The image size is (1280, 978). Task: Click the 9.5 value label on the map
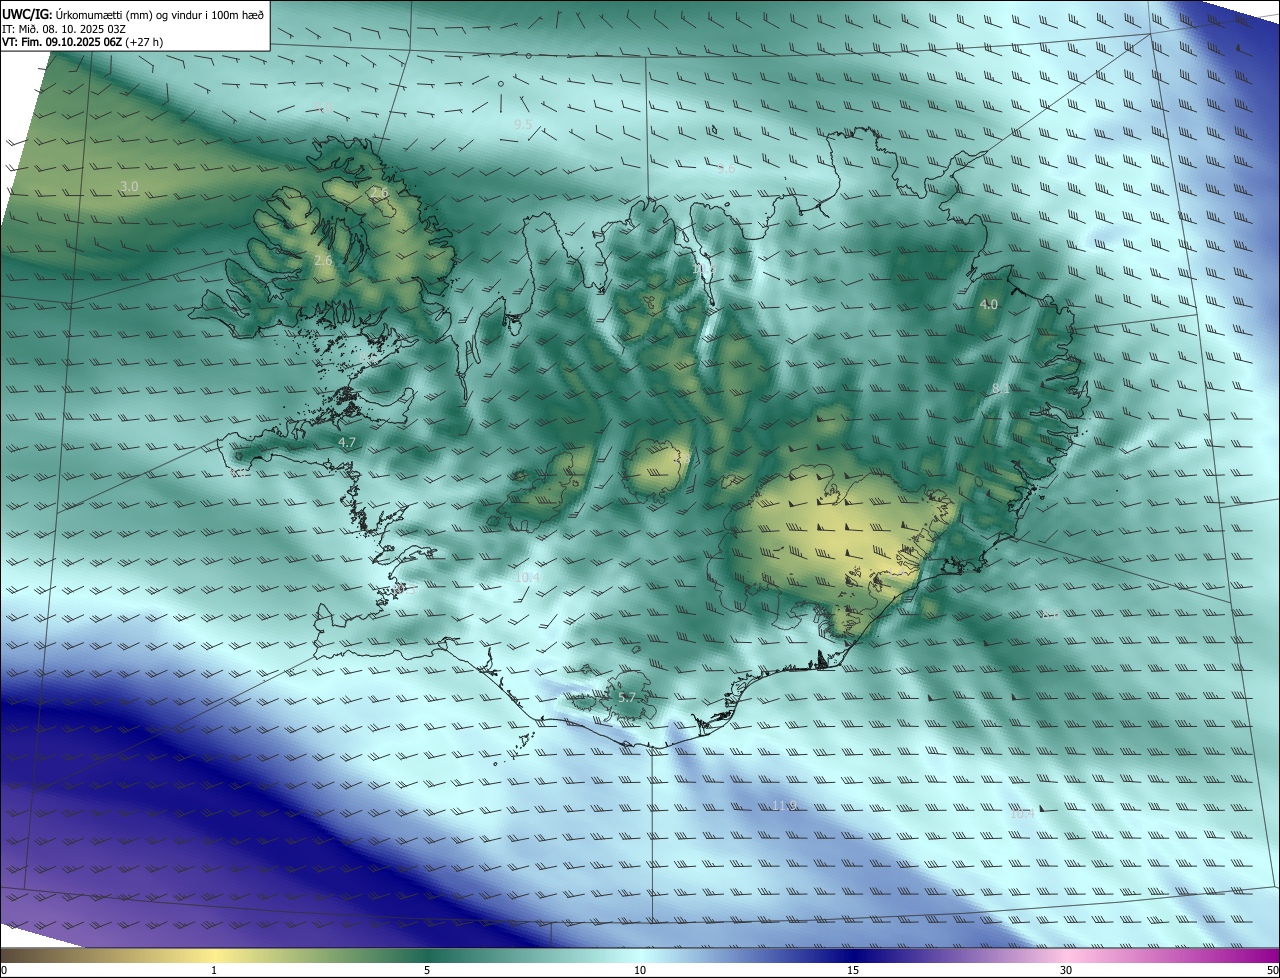coord(523,125)
